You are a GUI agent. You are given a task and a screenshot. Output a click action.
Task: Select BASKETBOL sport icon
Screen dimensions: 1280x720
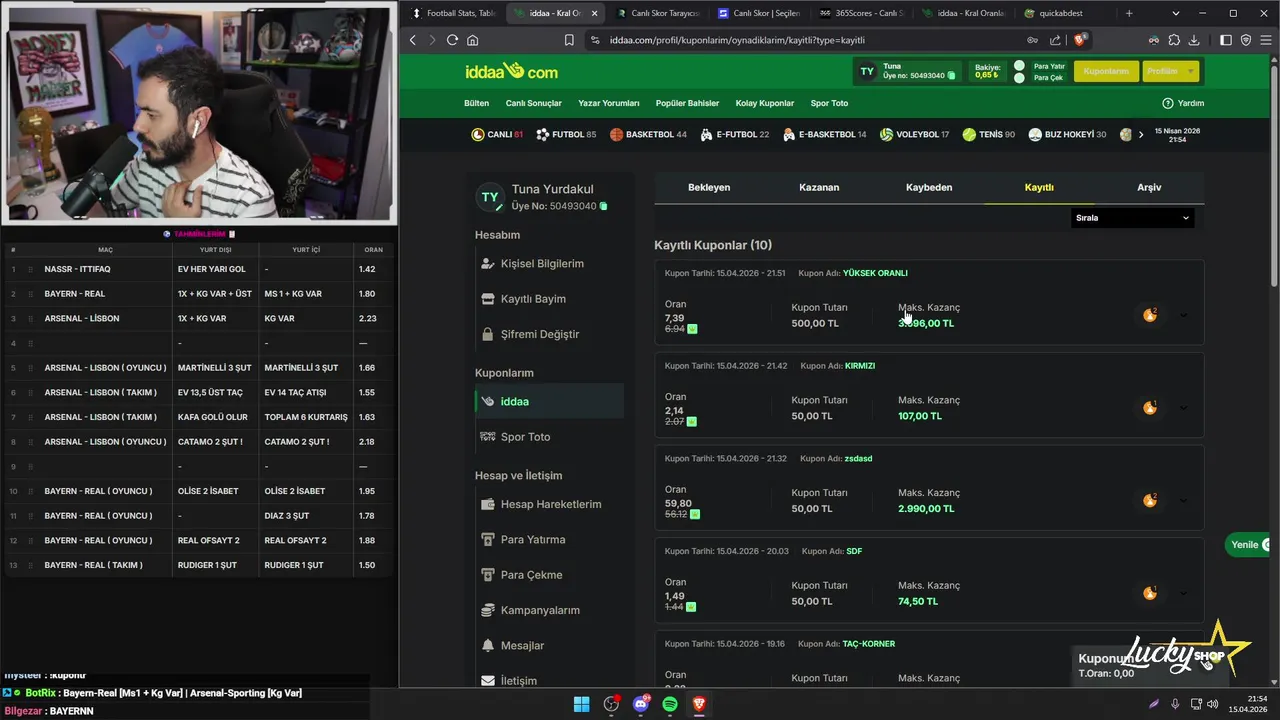[x=616, y=134]
